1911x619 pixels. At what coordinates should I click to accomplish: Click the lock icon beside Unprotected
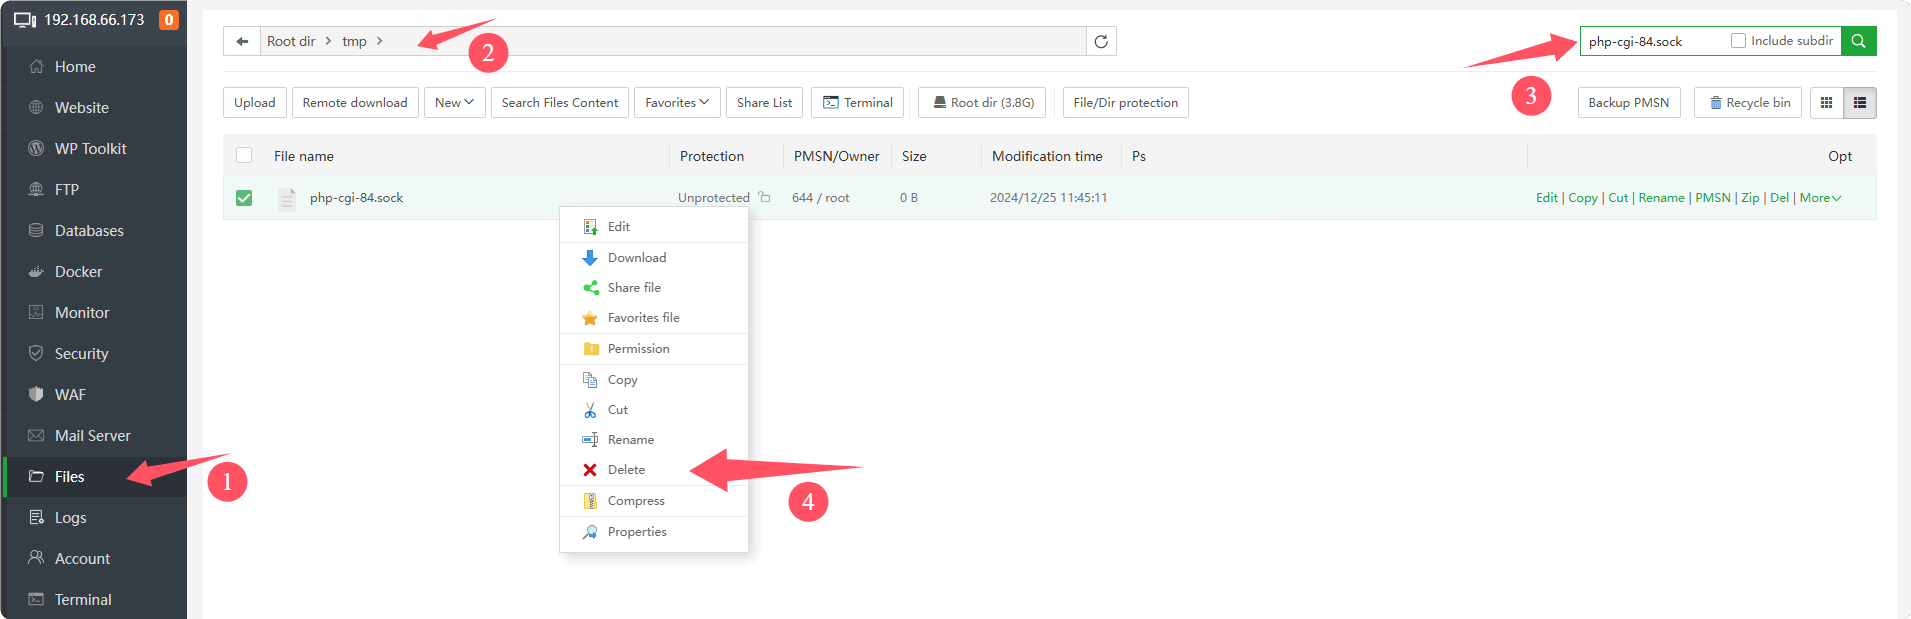coord(764,197)
